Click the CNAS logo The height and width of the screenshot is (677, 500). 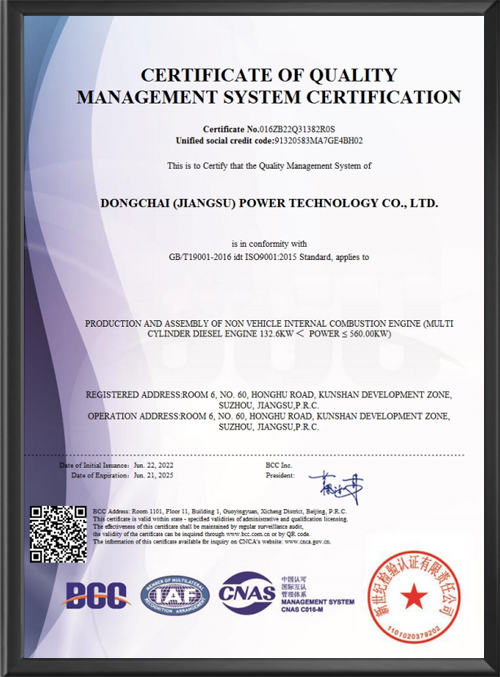pyautogui.click(x=247, y=593)
